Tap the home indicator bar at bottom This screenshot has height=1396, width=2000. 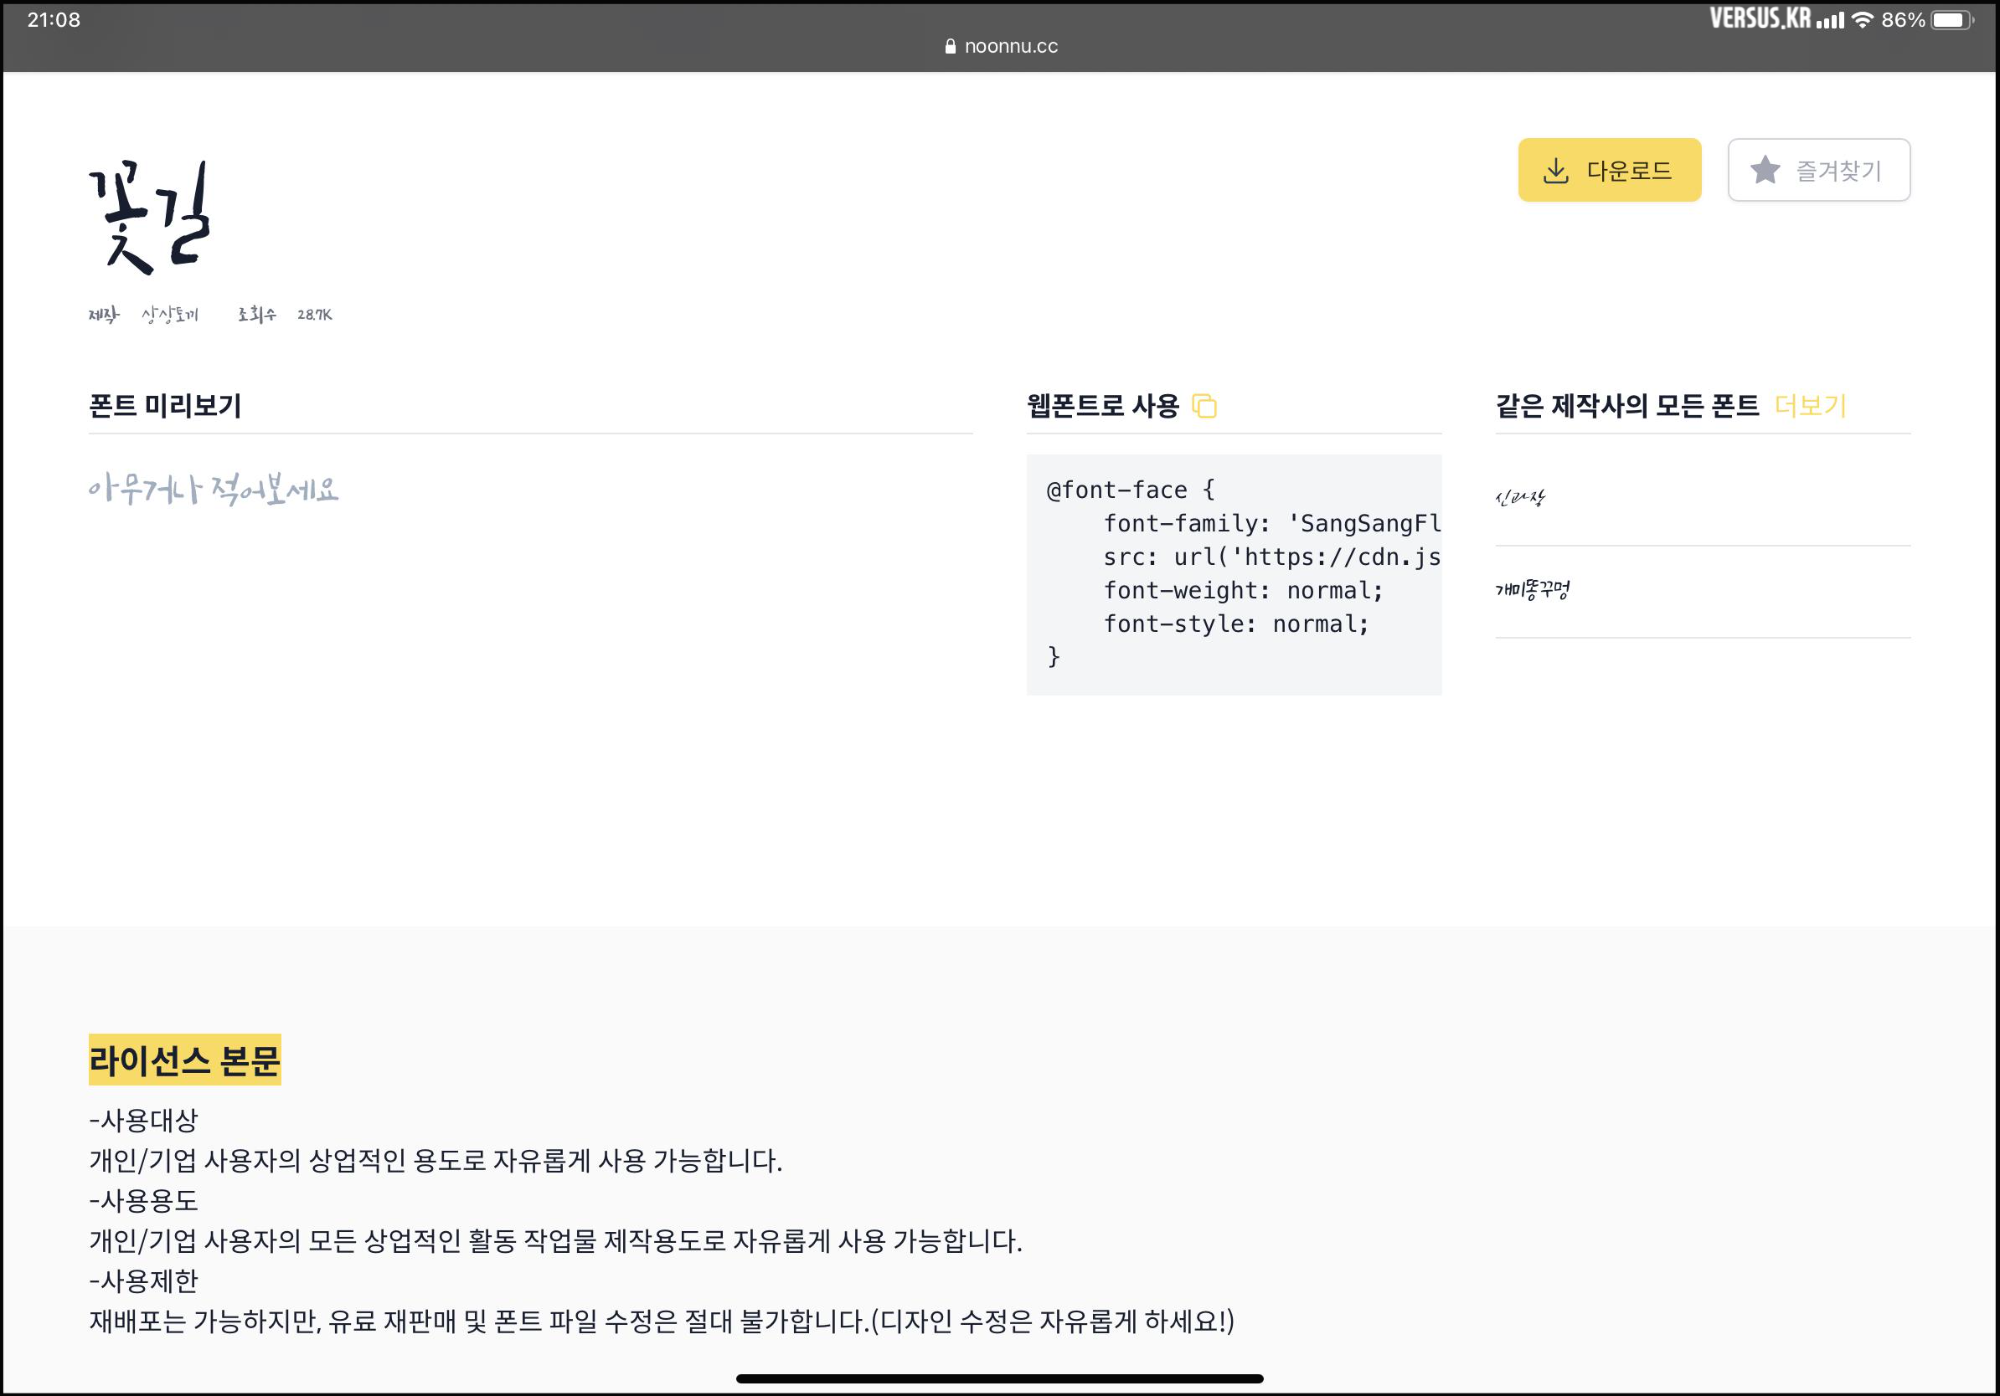(999, 1378)
